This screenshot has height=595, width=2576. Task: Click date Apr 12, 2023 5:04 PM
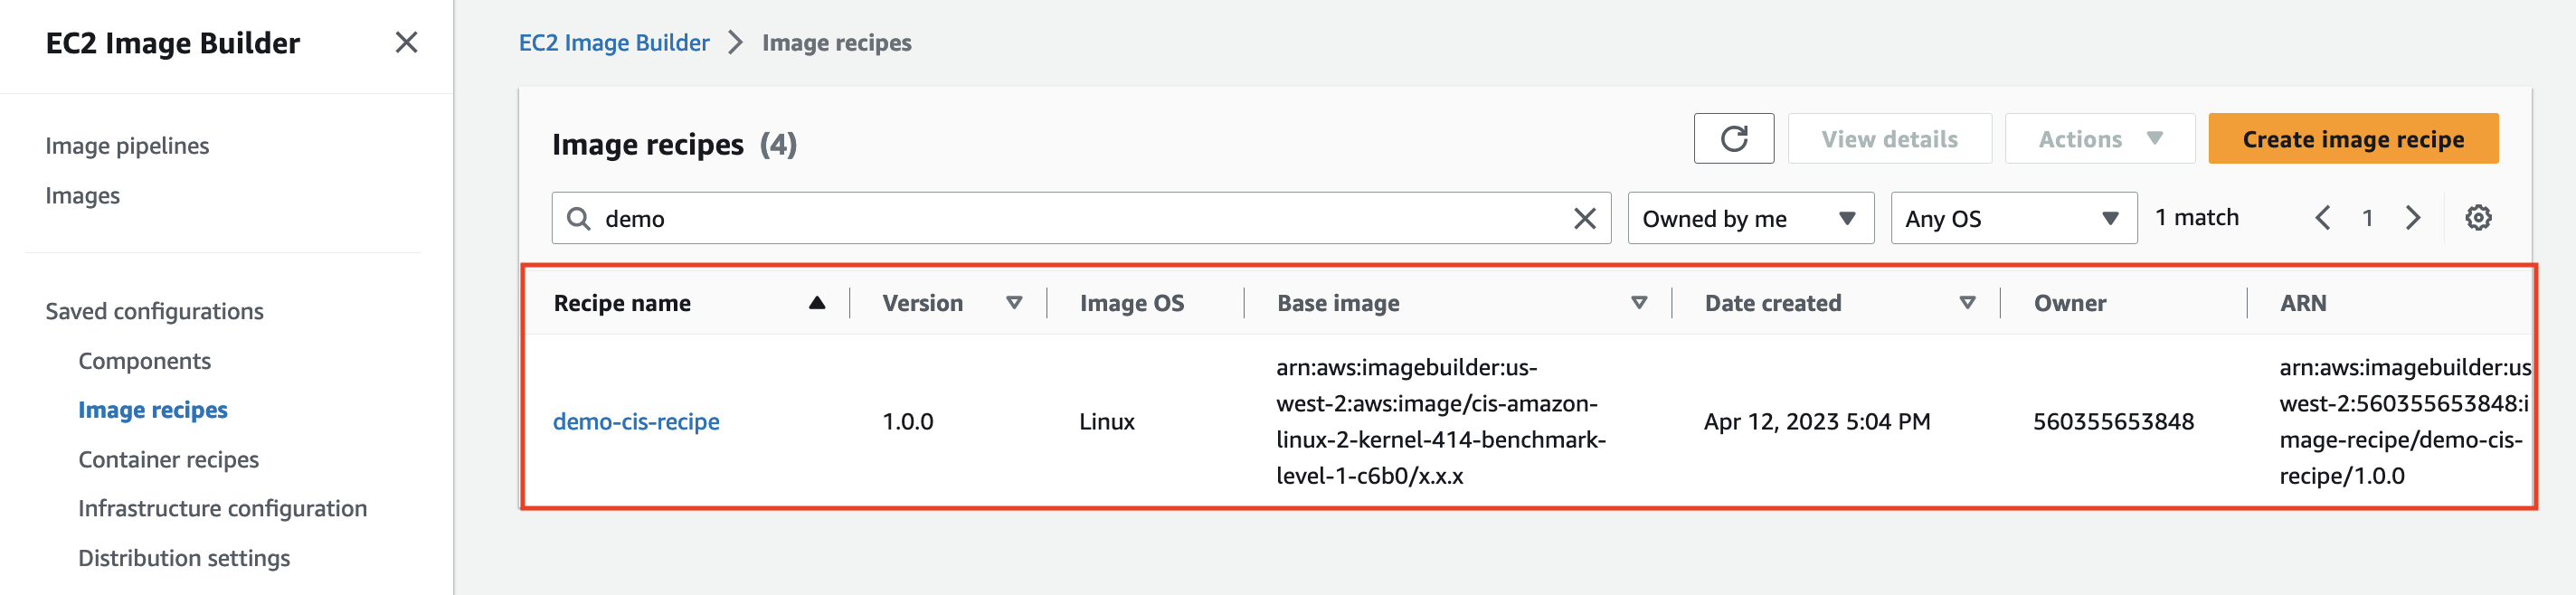pos(1816,422)
